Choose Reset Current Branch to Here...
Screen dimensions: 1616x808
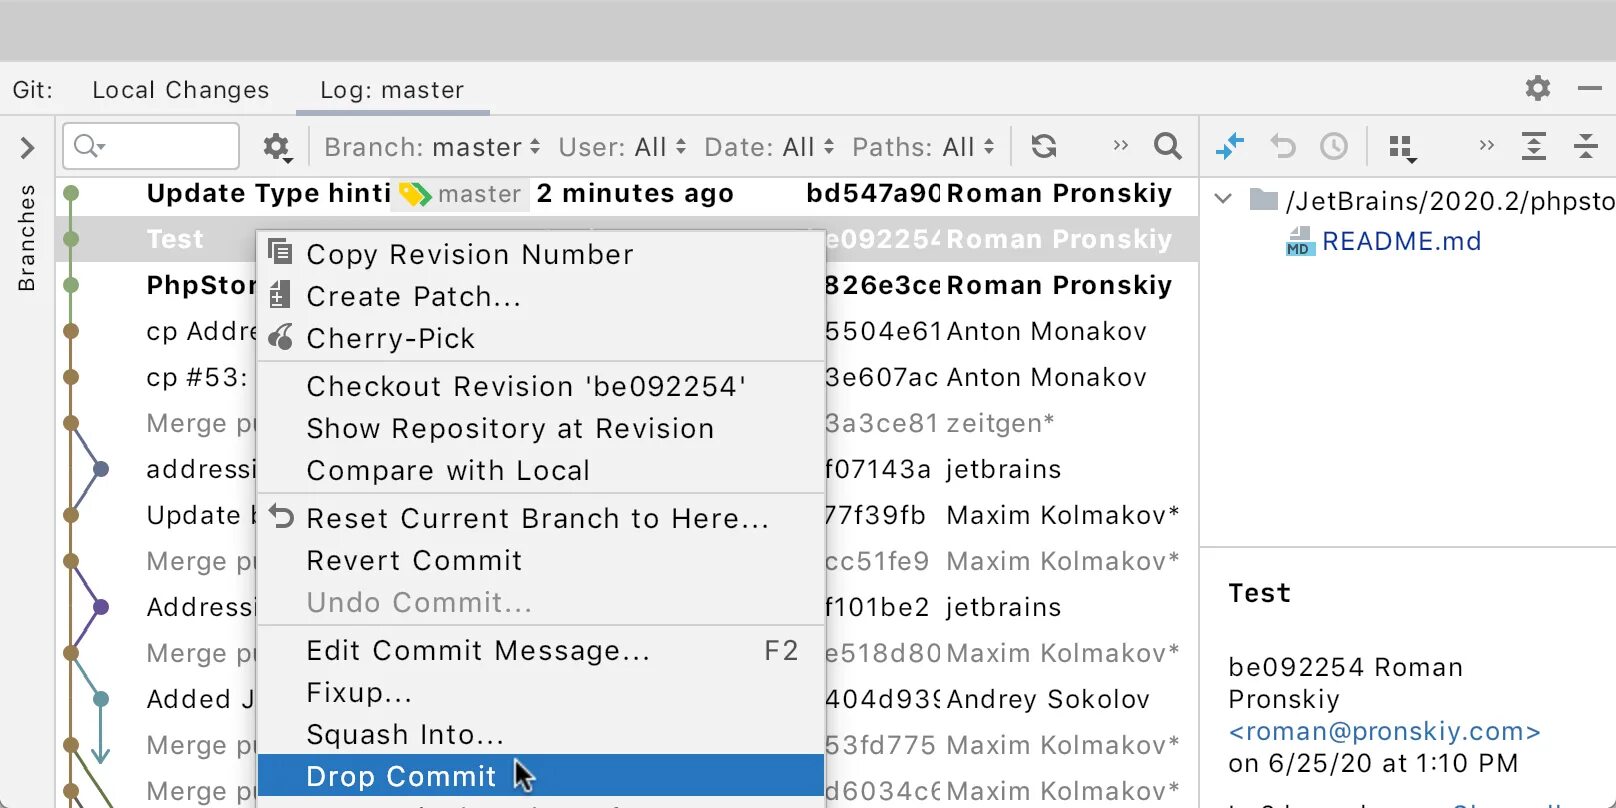click(x=541, y=518)
